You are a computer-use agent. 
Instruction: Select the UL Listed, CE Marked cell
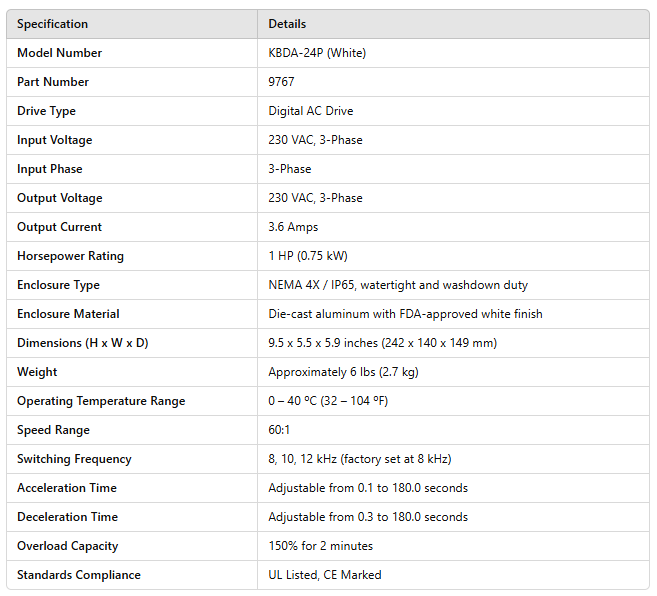coord(324,575)
